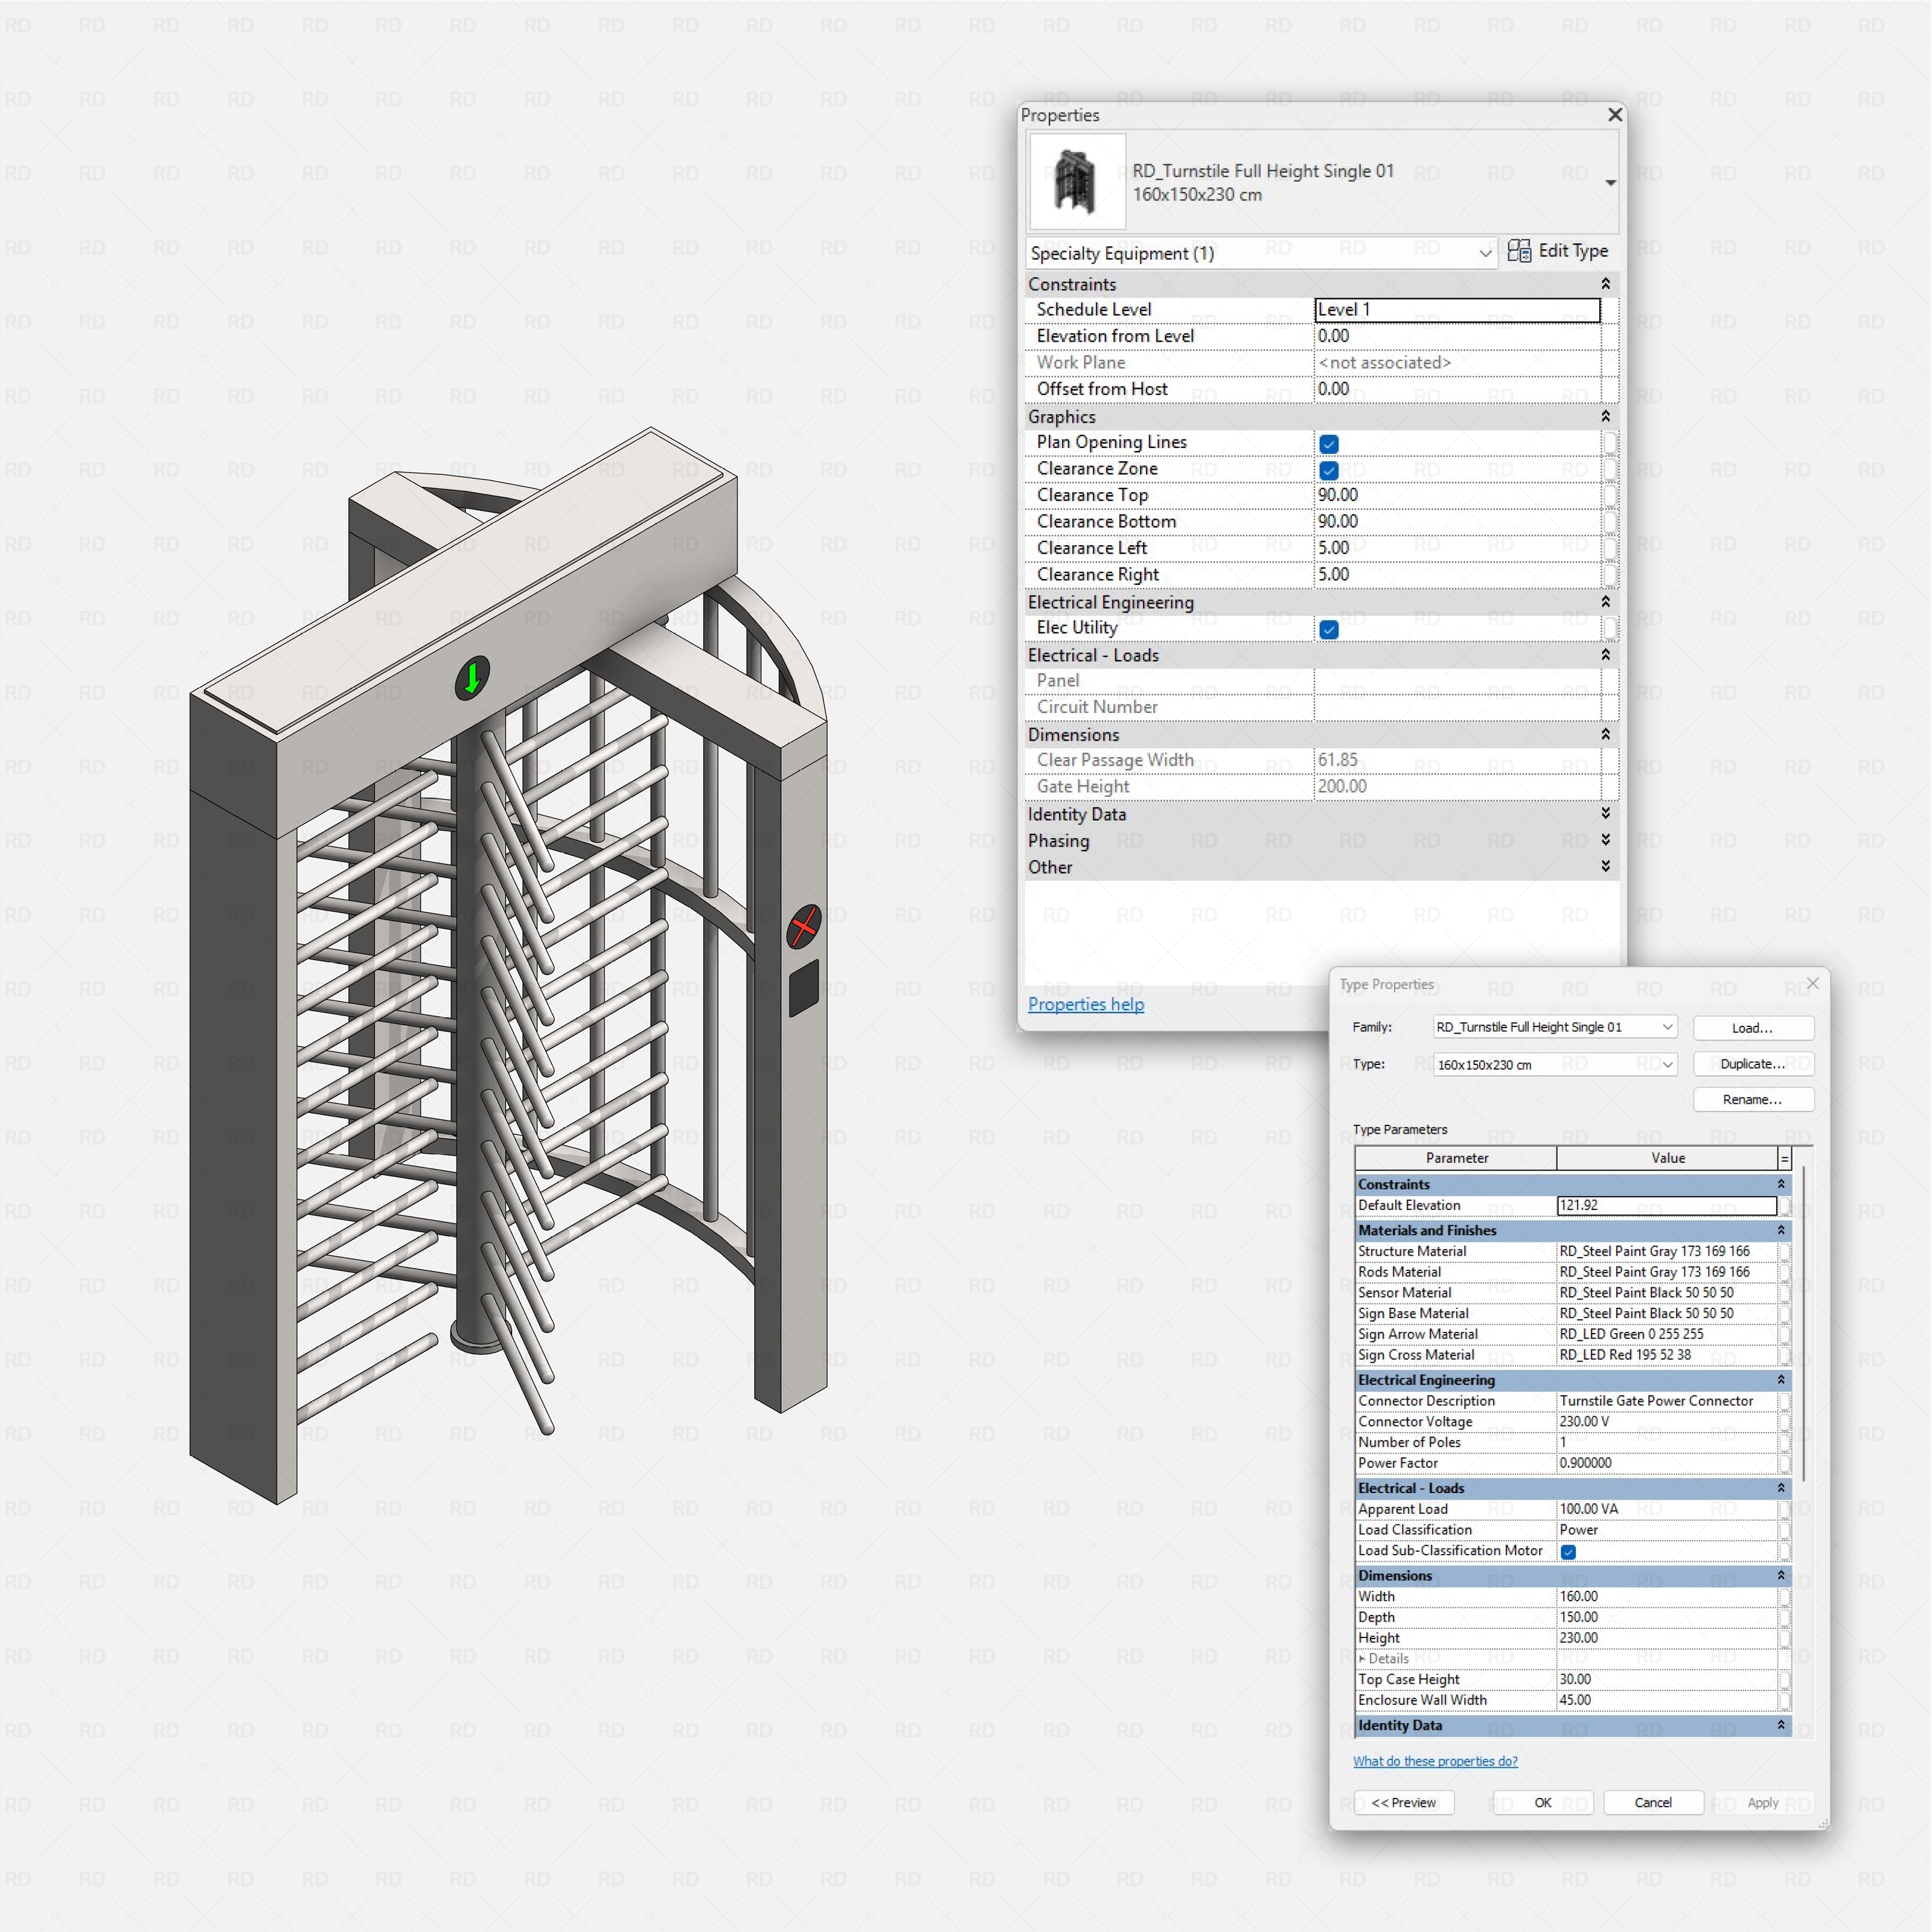
Task: Click the associate button beside Plan Opening Lines
Action: click(x=1610, y=442)
